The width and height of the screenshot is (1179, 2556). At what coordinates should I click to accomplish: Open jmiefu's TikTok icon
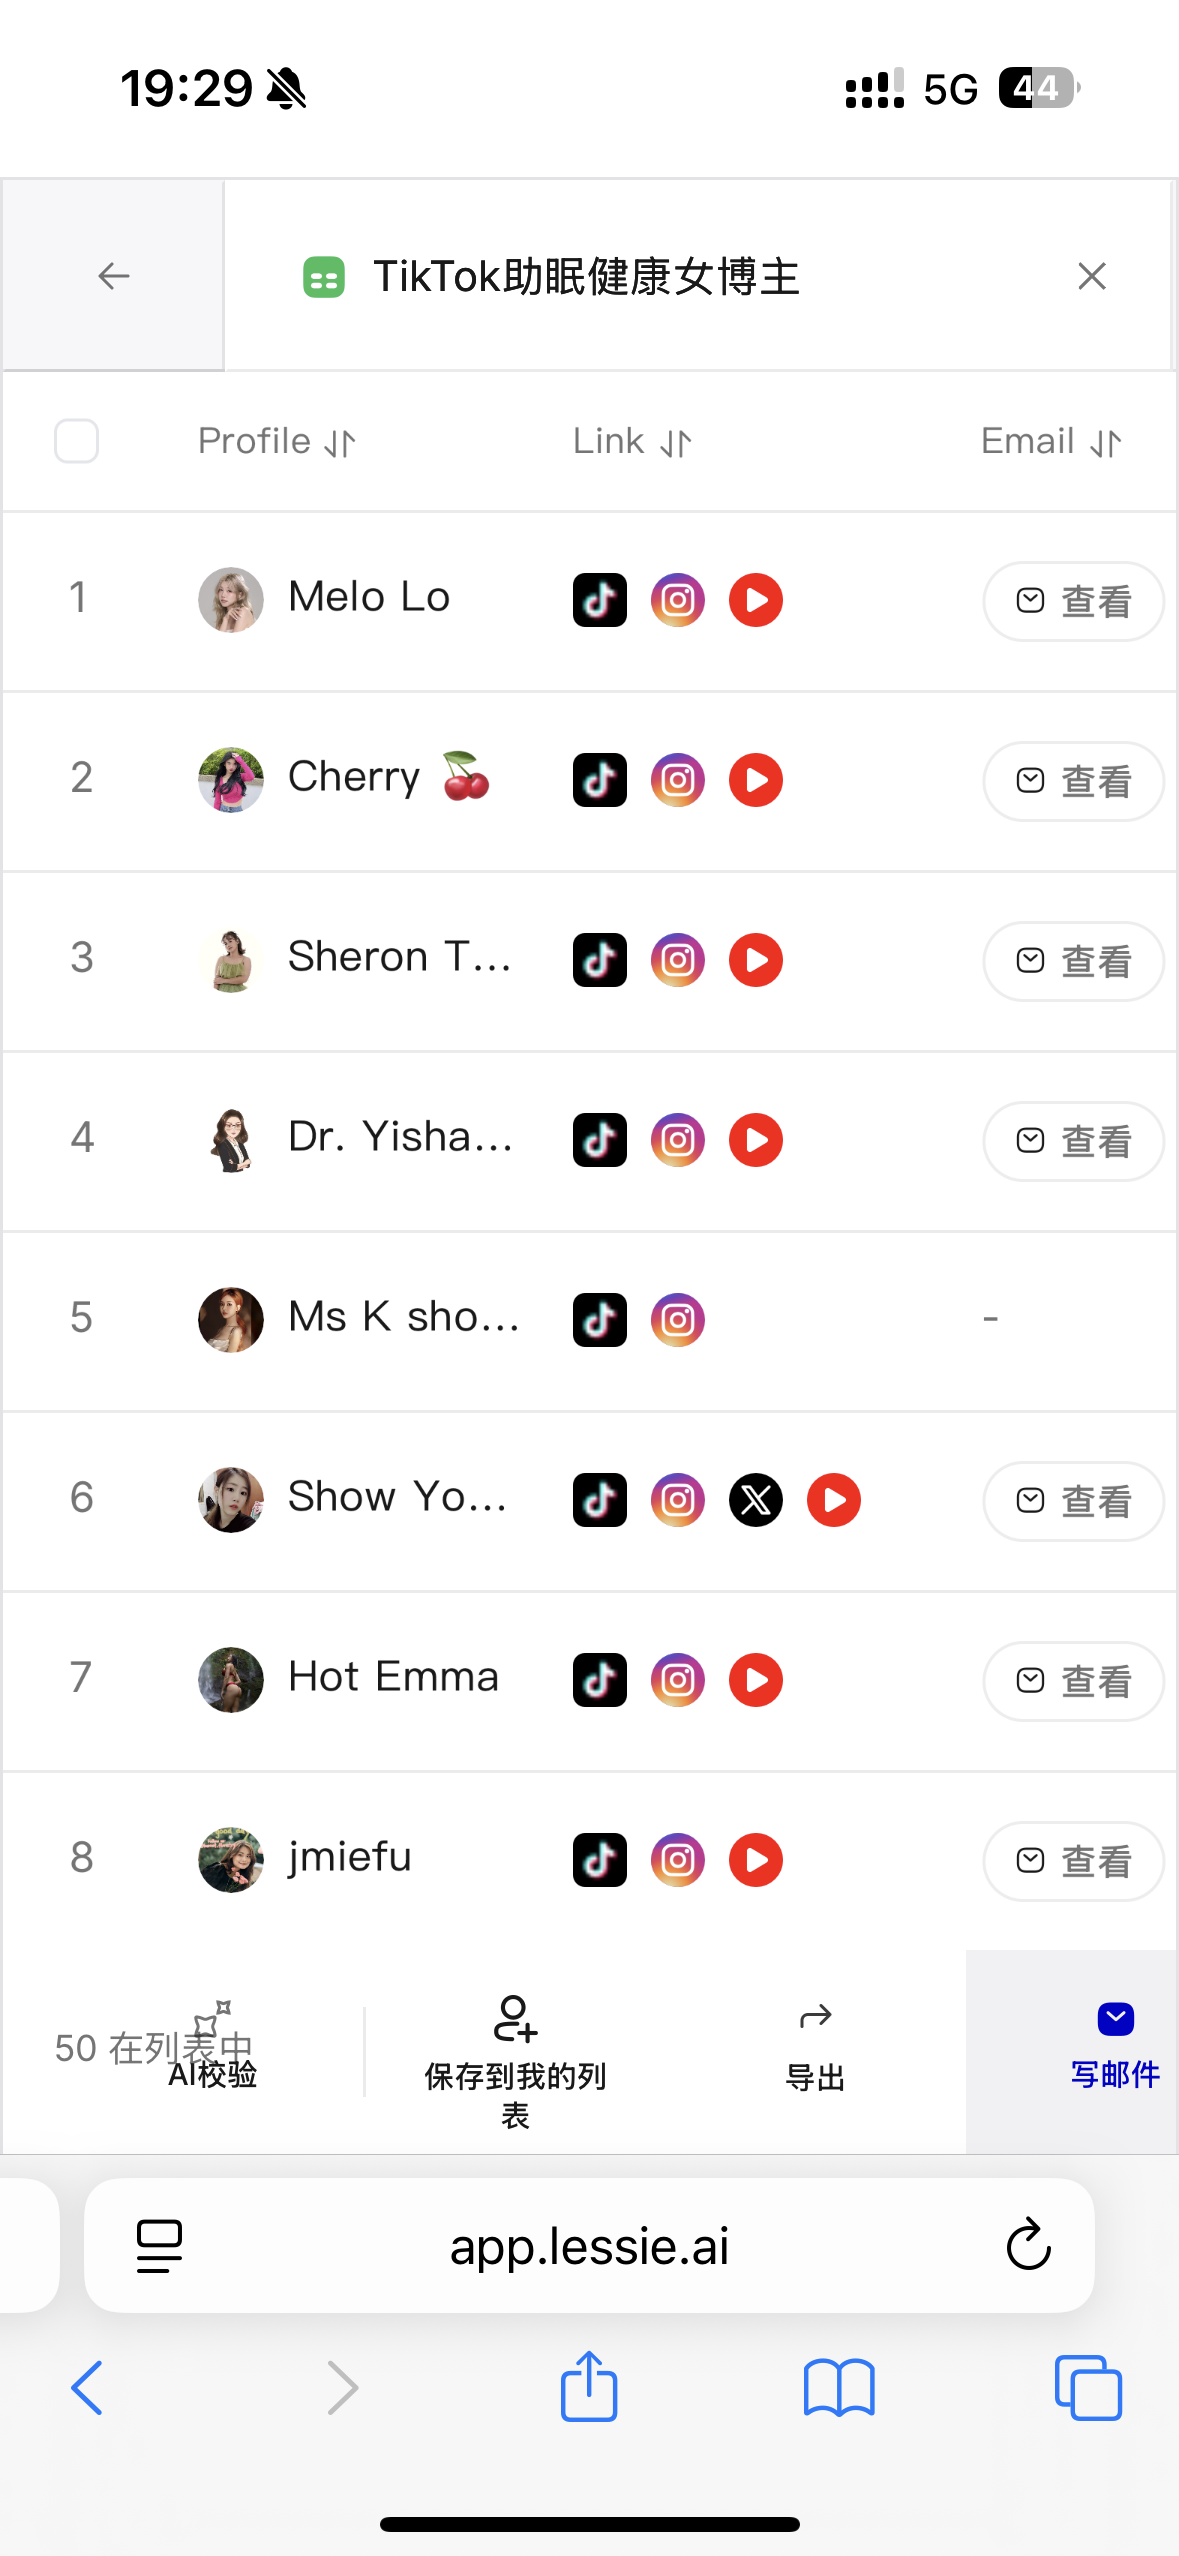(x=599, y=1860)
